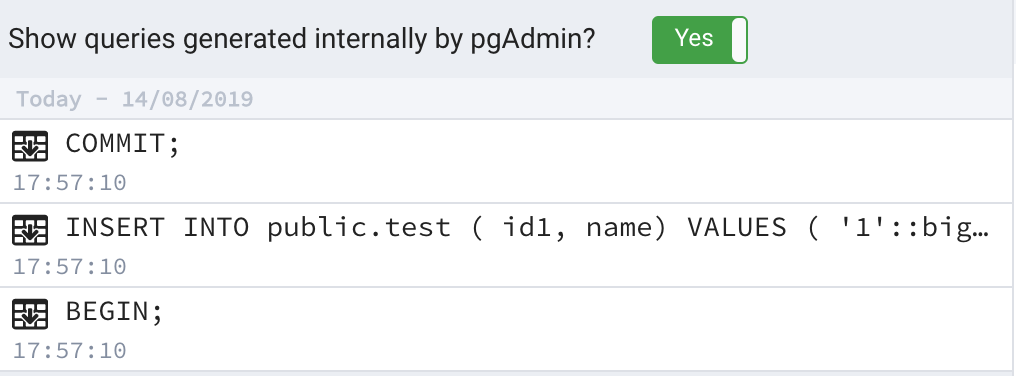Click the internal-query icon beside BEGIN
The height and width of the screenshot is (376, 1016).
coord(30,314)
